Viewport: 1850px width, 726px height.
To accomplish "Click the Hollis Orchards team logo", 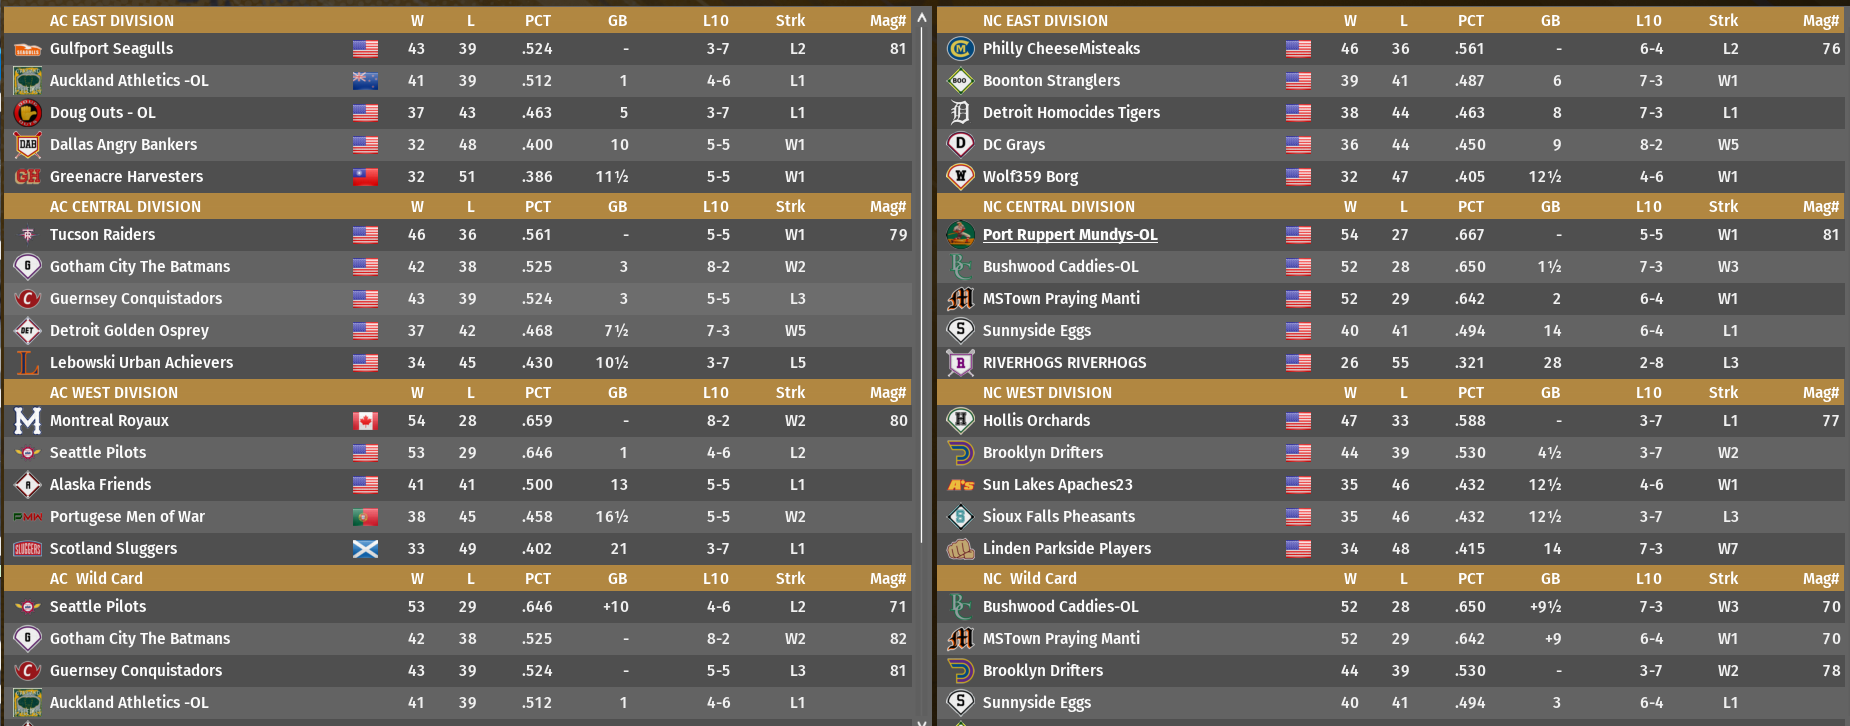I will click(x=960, y=421).
